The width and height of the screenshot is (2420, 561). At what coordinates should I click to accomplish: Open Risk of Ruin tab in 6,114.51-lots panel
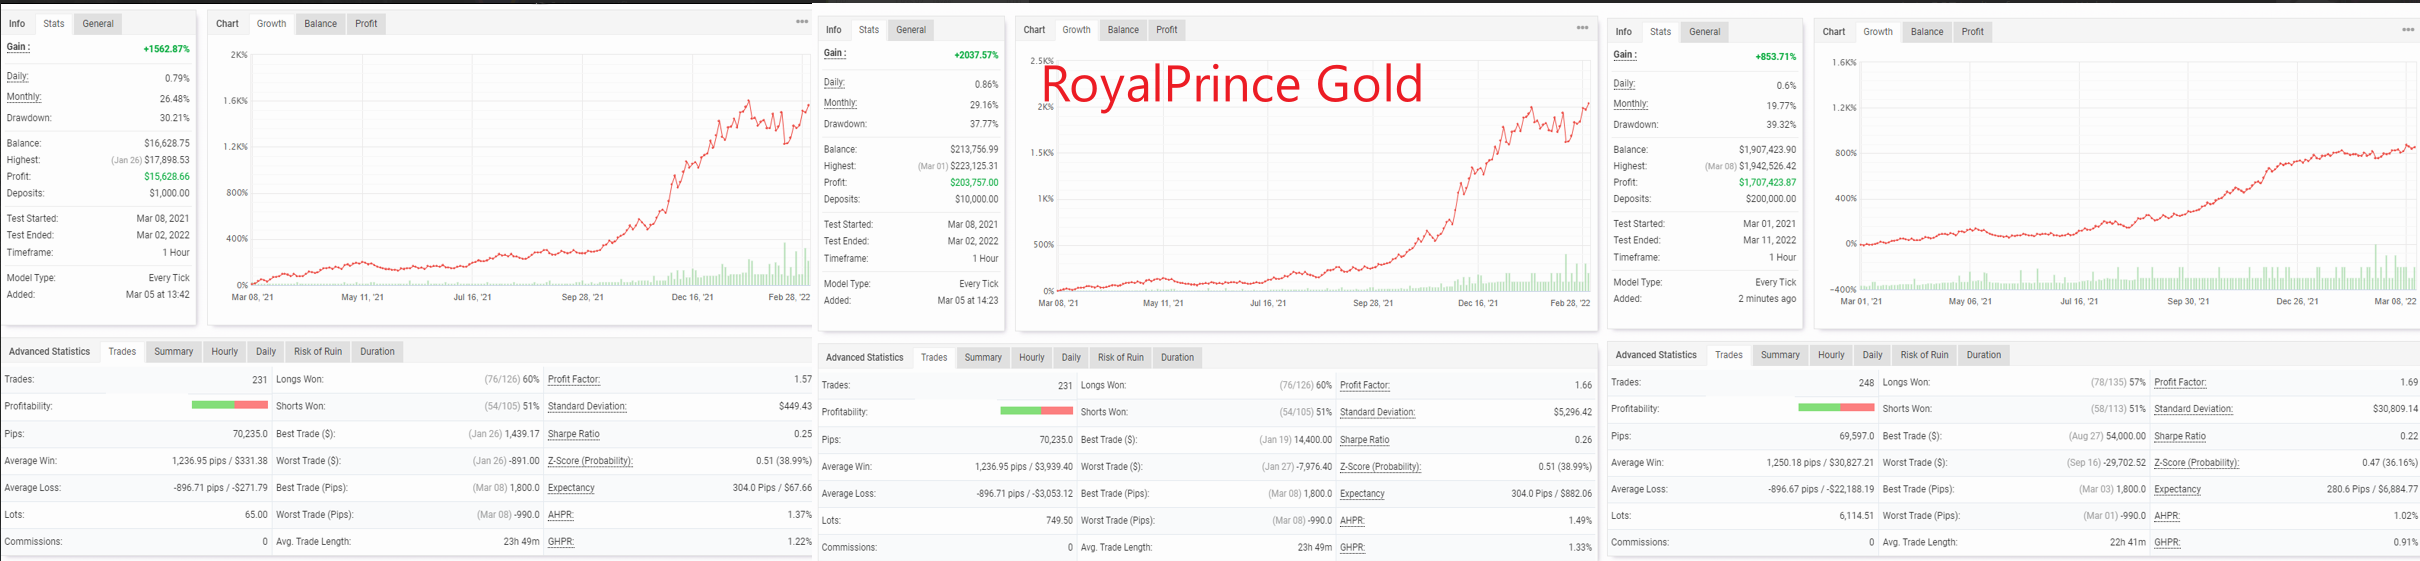[x=1924, y=354]
